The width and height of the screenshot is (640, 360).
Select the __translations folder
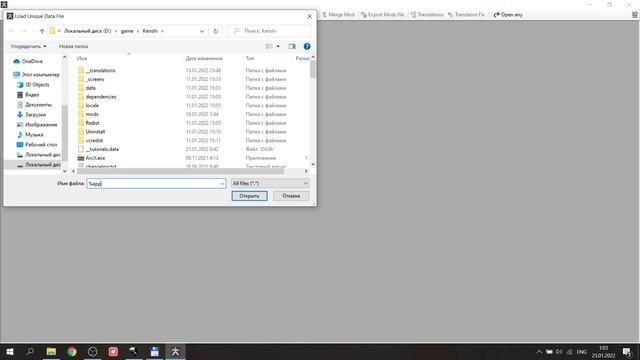100,71
